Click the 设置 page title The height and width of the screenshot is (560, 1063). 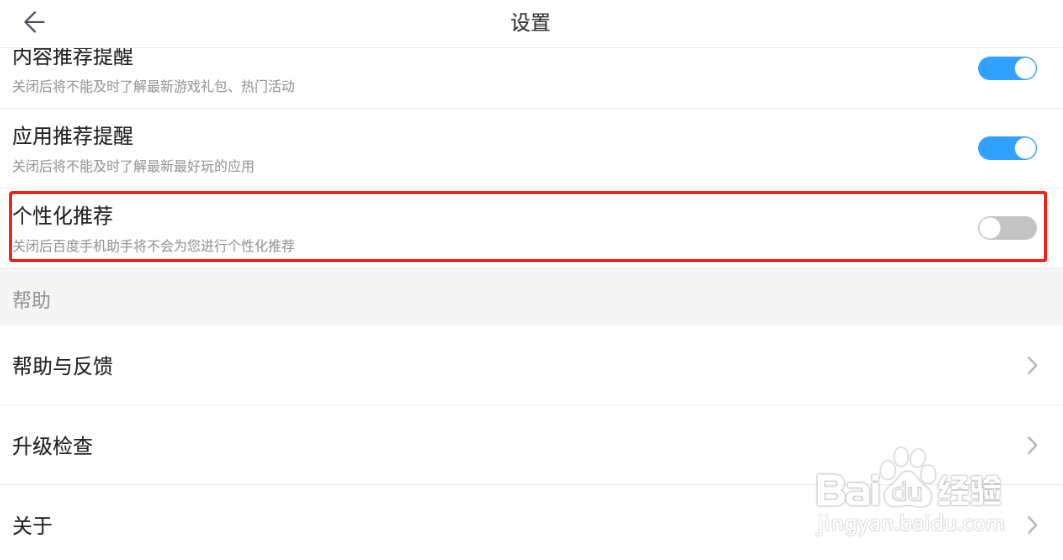pyautogui.click(x=530, y=23)
